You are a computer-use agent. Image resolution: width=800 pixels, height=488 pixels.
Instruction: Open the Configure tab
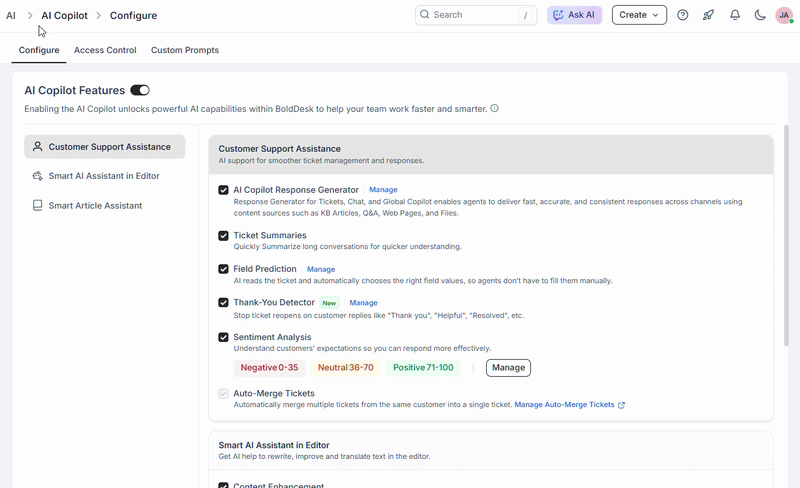point(39,50)
